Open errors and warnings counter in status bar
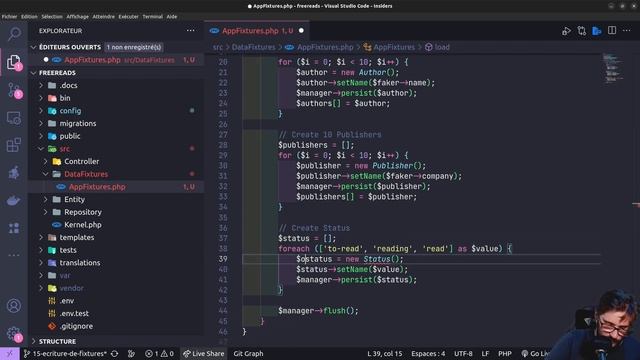 (x=159, y=353)
